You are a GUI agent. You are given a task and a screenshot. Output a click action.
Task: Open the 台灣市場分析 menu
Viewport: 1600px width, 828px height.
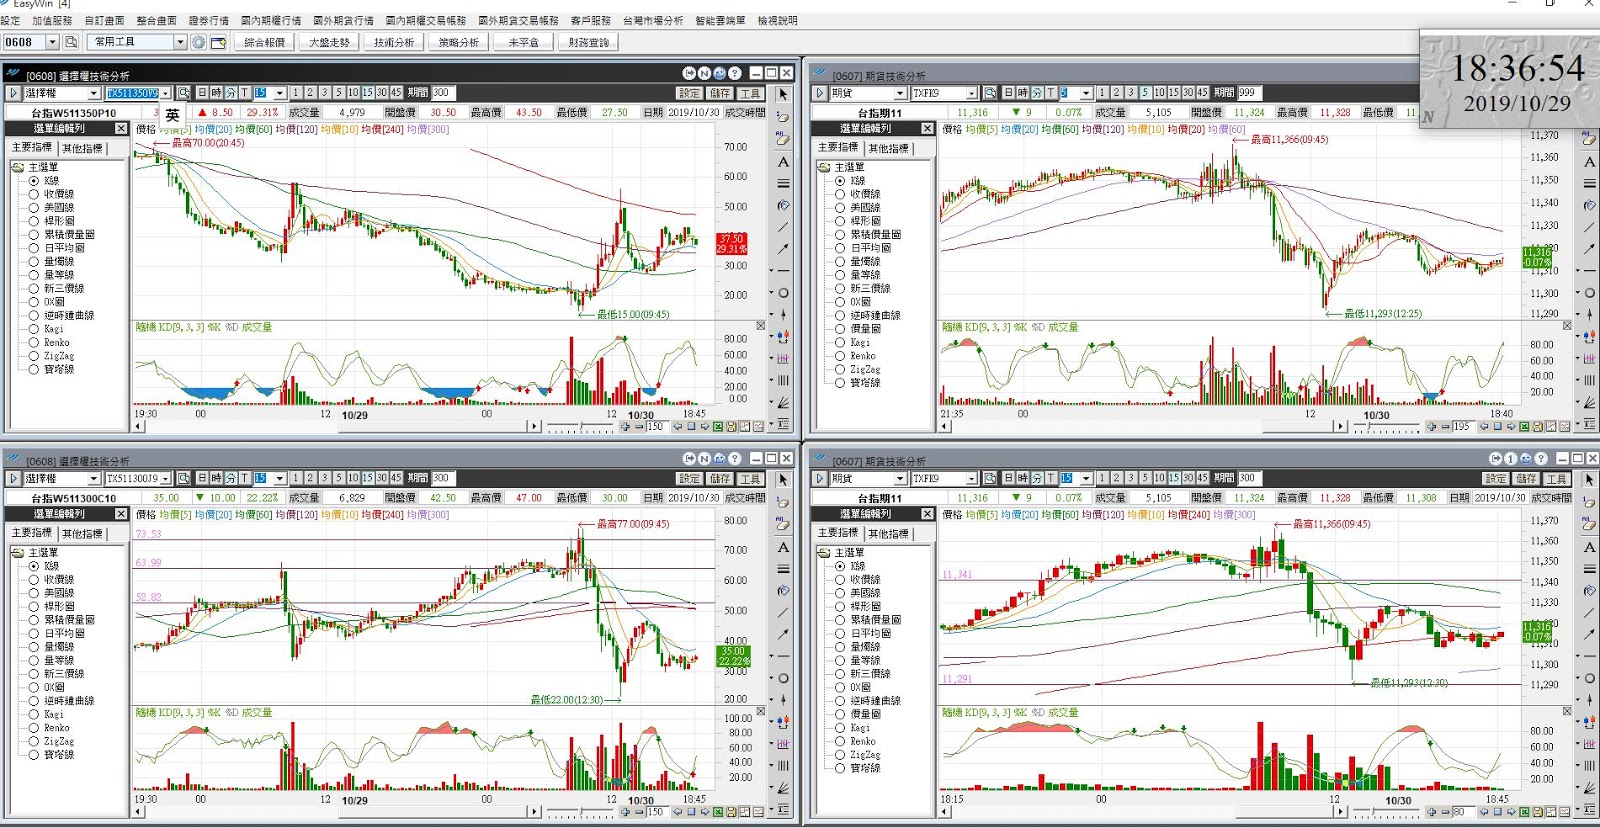(x=653, y=20)
